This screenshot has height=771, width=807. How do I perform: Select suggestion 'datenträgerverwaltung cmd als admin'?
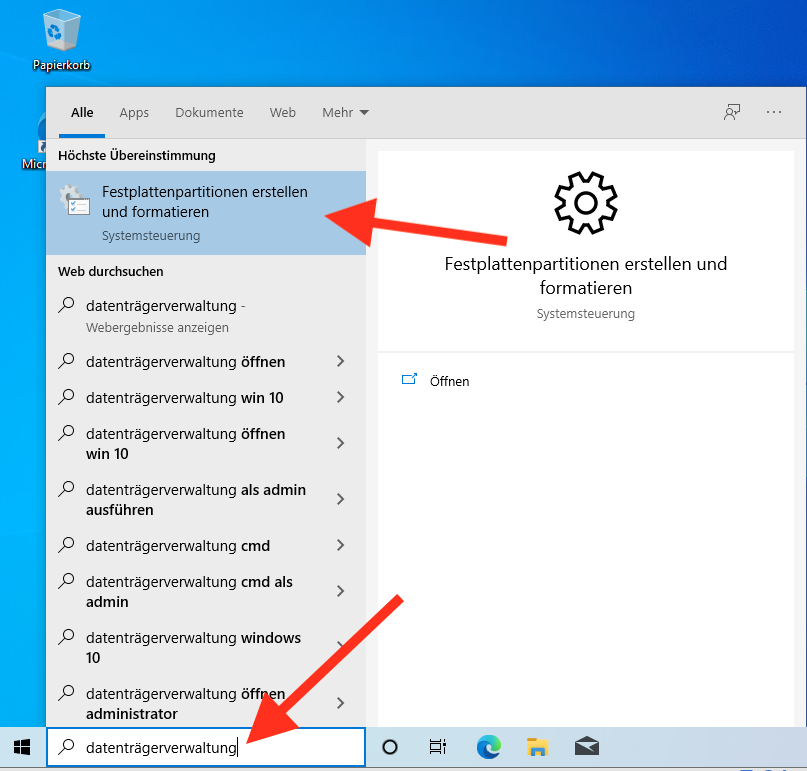pos(206,591)
